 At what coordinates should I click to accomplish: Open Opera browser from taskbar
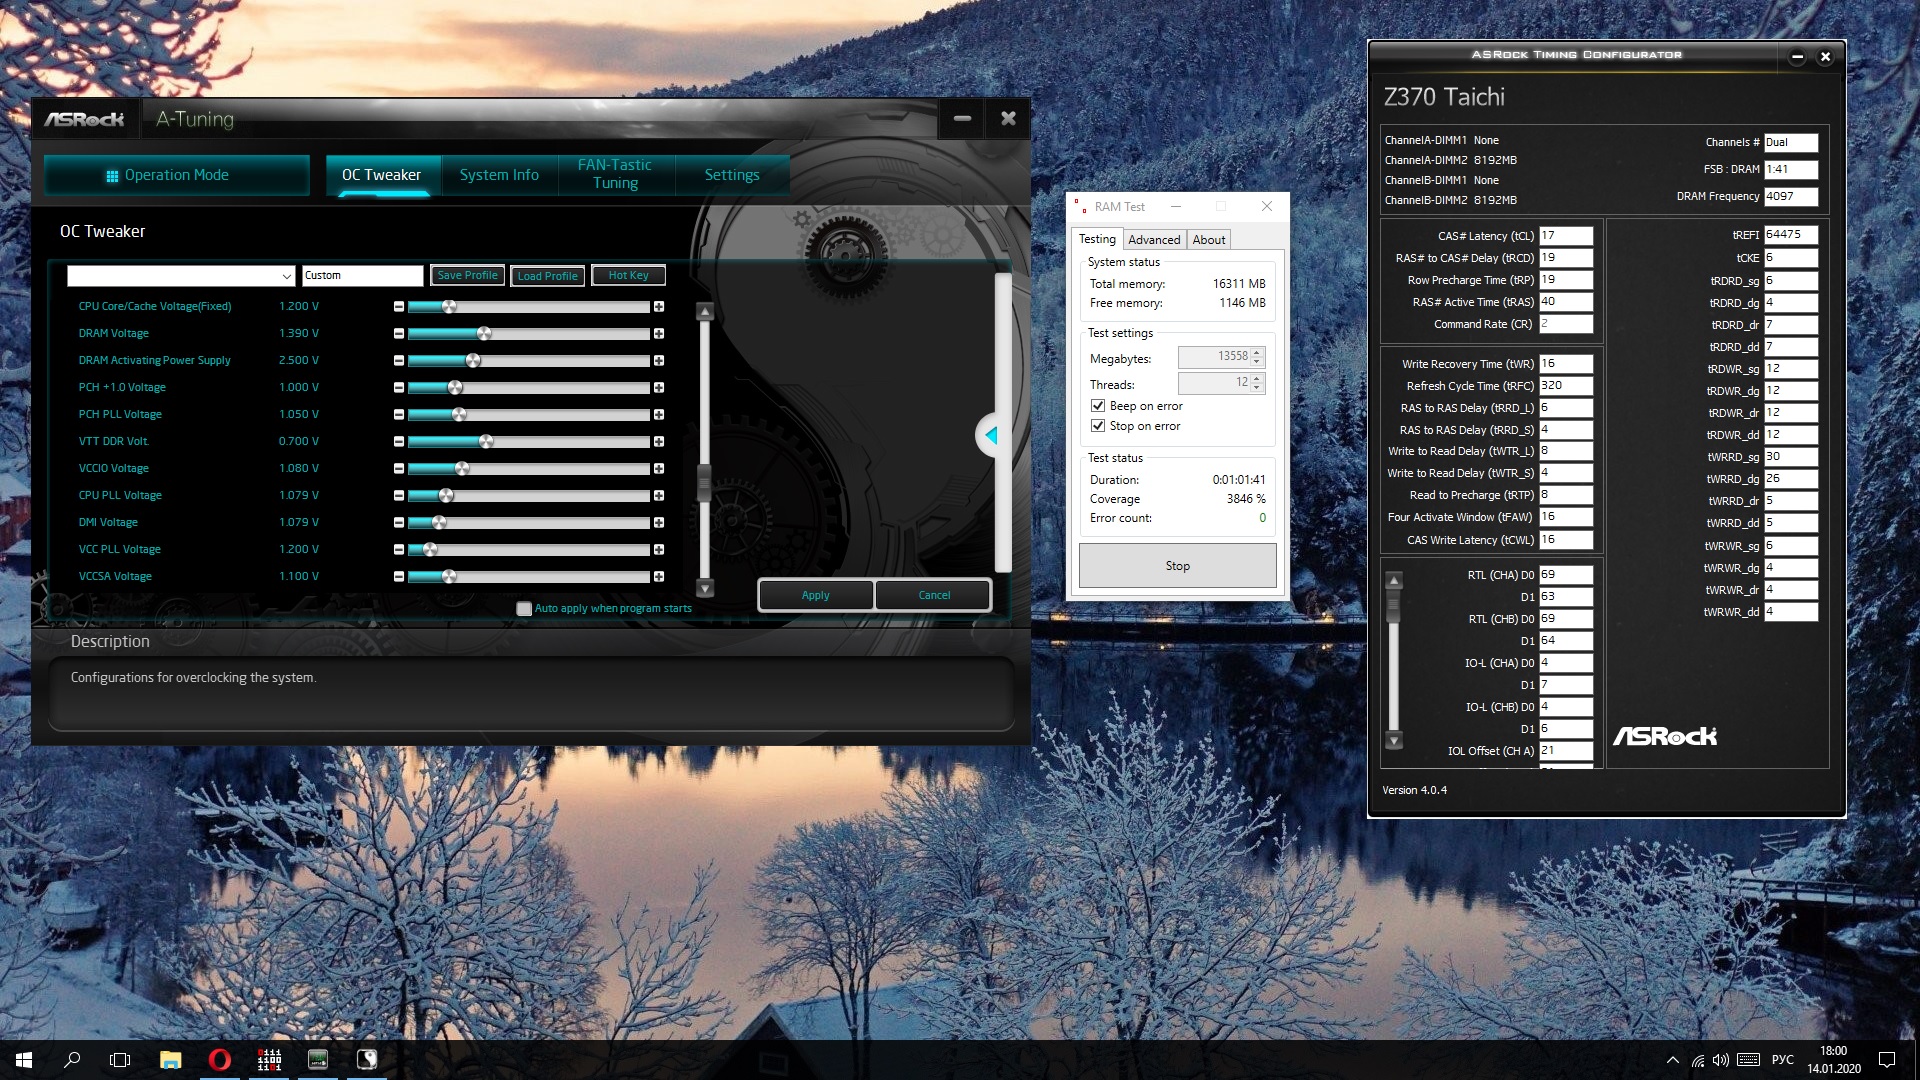[220, 1060]
